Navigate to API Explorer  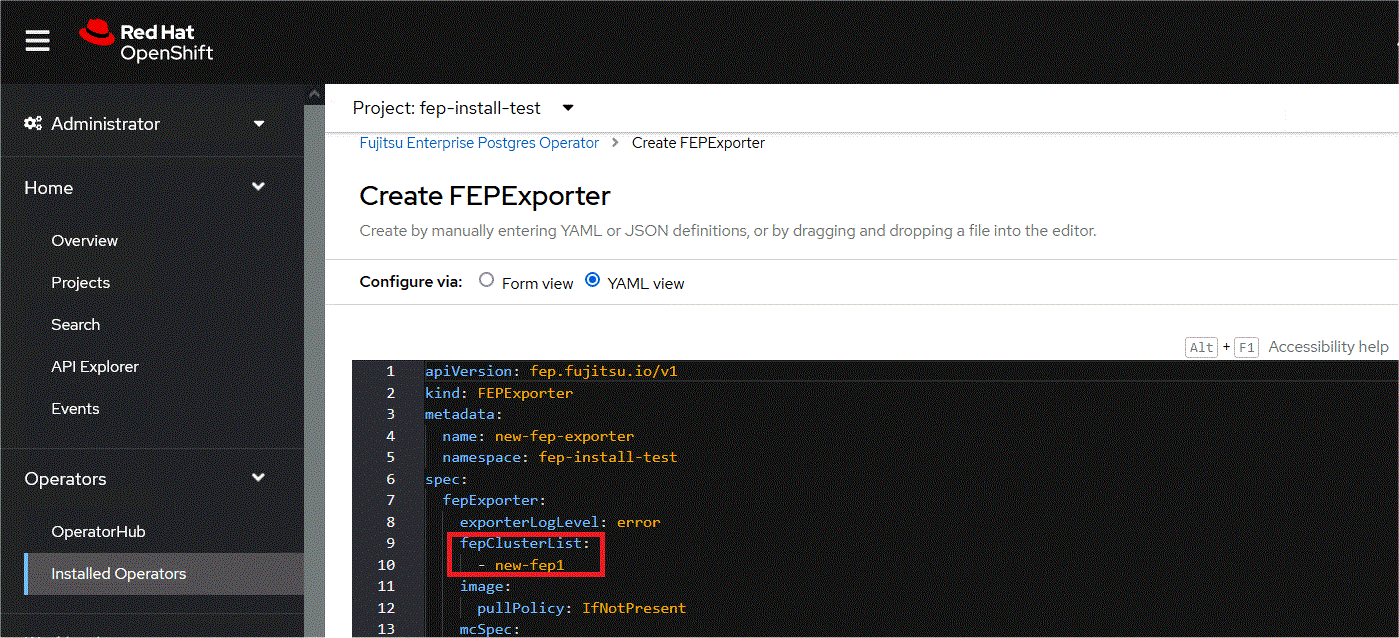click(95, 367)
